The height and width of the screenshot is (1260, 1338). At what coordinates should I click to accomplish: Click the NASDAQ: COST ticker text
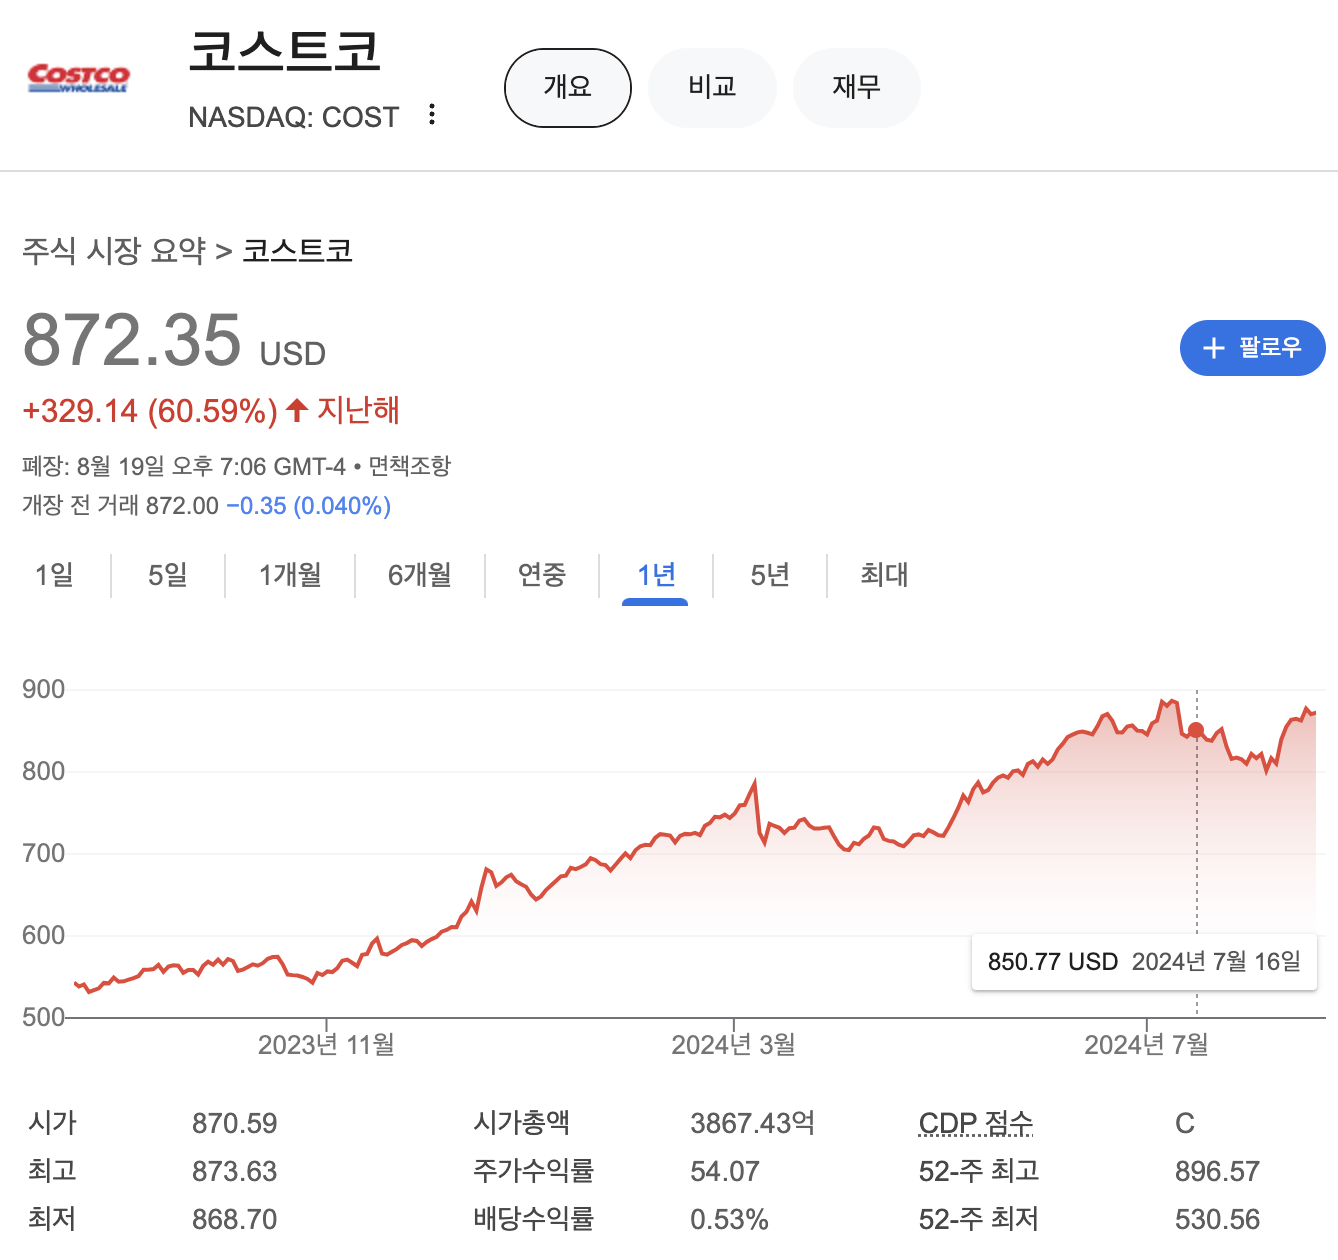coord(294,117)
